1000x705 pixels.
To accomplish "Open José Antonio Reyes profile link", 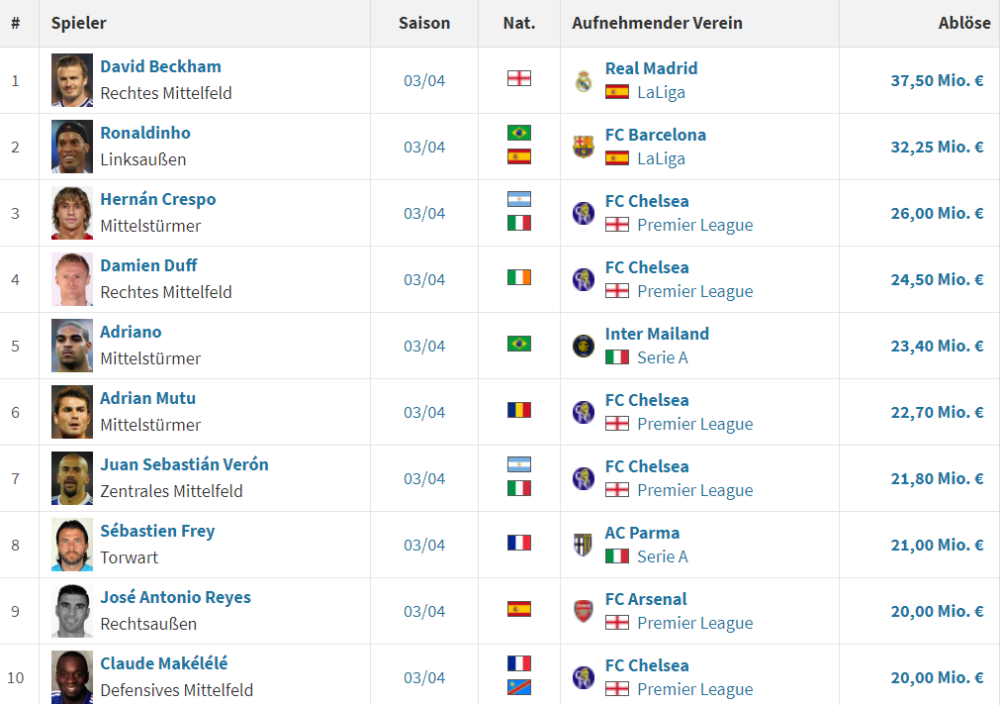I will [x=175, y=598].
